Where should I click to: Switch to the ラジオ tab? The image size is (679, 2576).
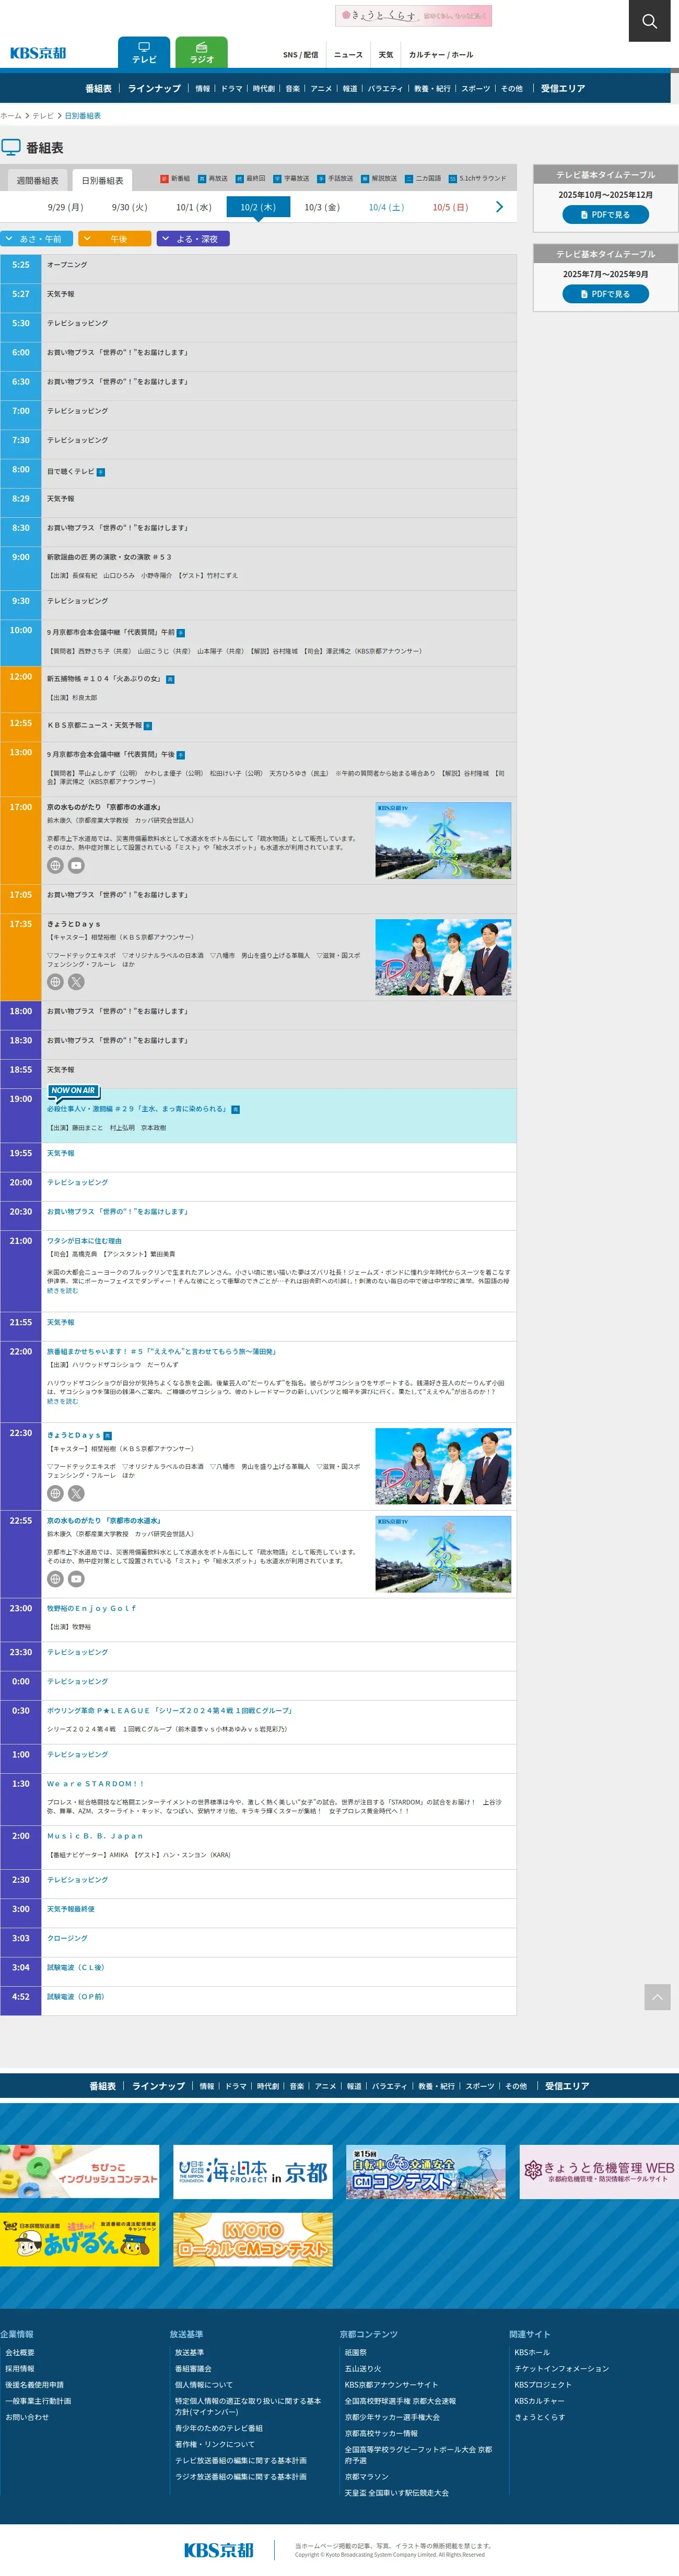click(x=201, y=53)
